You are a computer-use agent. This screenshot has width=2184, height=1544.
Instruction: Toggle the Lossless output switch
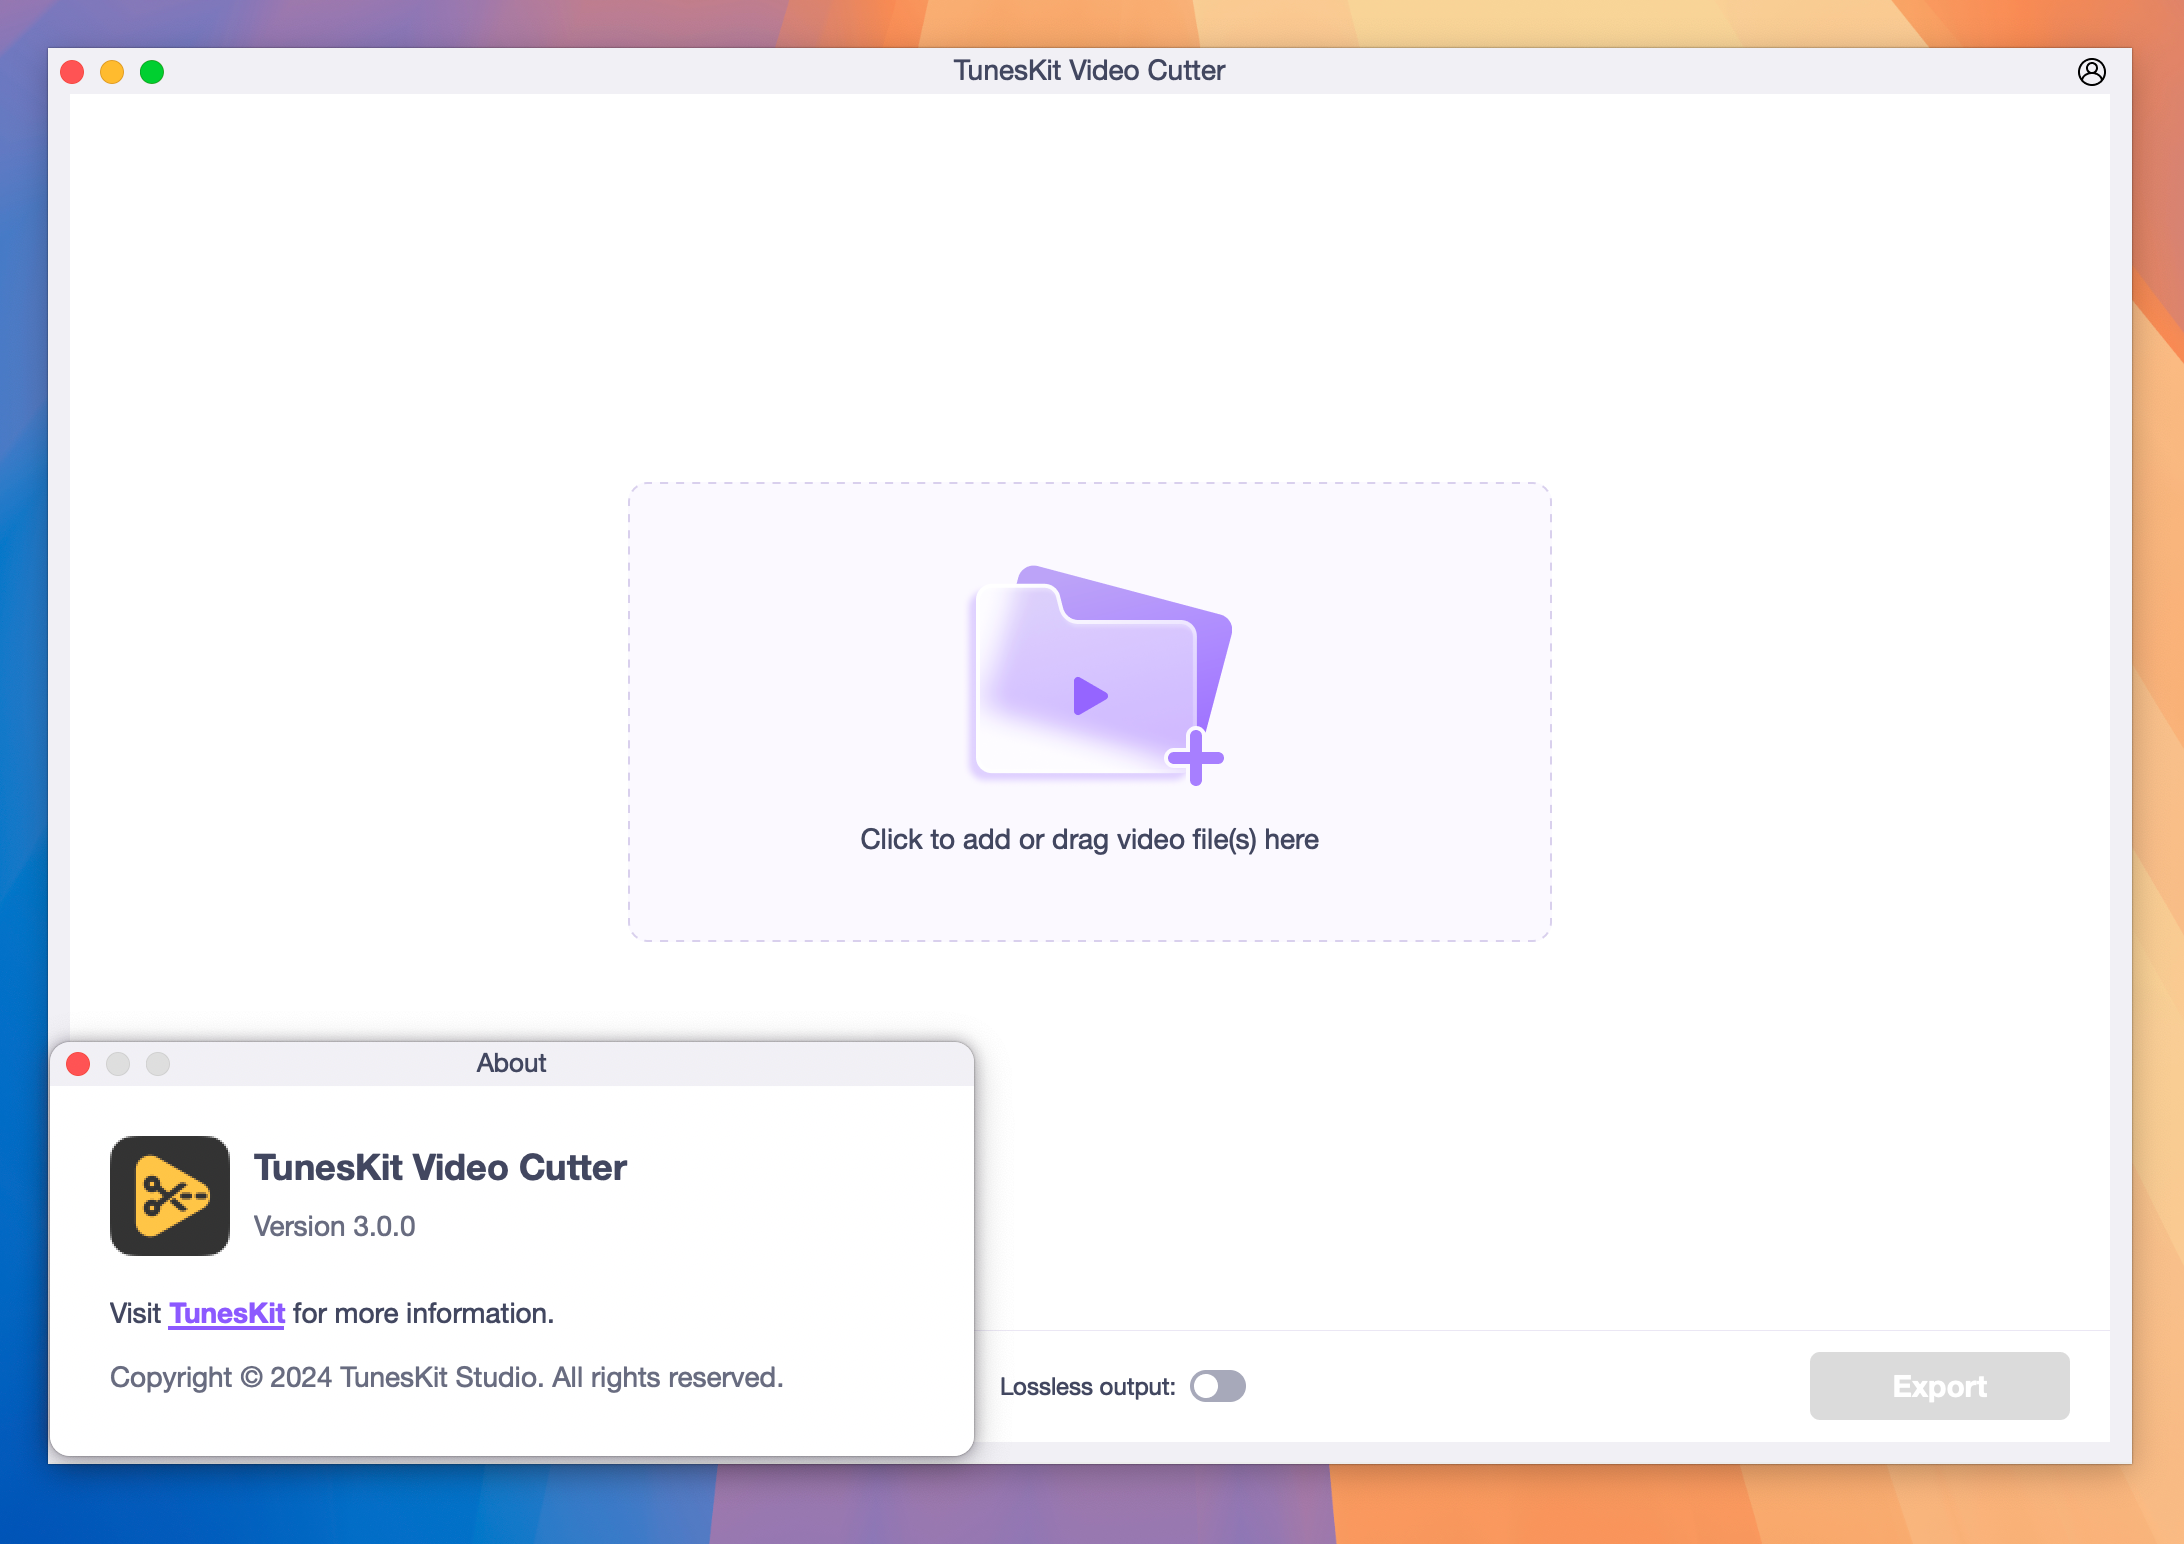point(1217,1386)
